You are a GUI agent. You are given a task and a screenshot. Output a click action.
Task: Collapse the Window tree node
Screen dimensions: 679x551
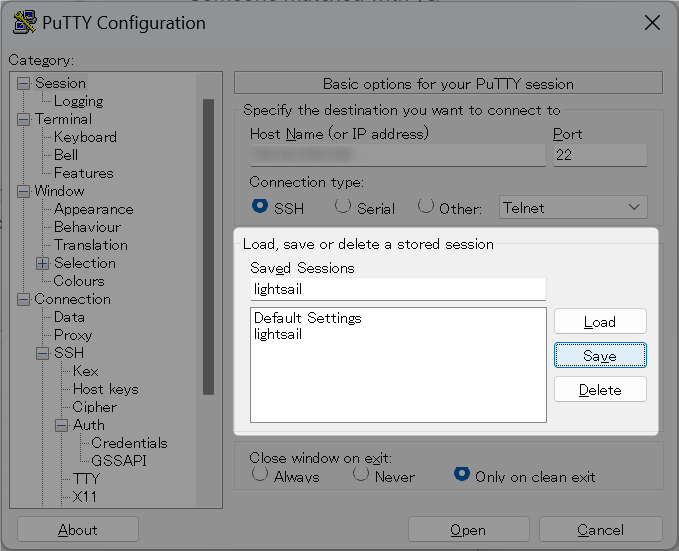pyautogui.click(x=23, y=191)
